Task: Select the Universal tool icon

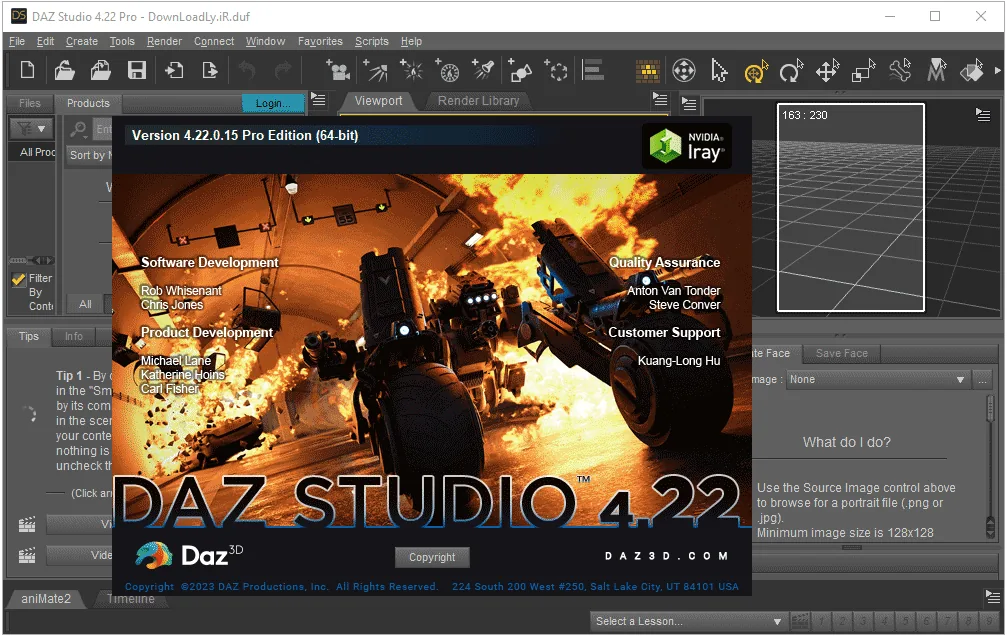Action: point(755,71)
